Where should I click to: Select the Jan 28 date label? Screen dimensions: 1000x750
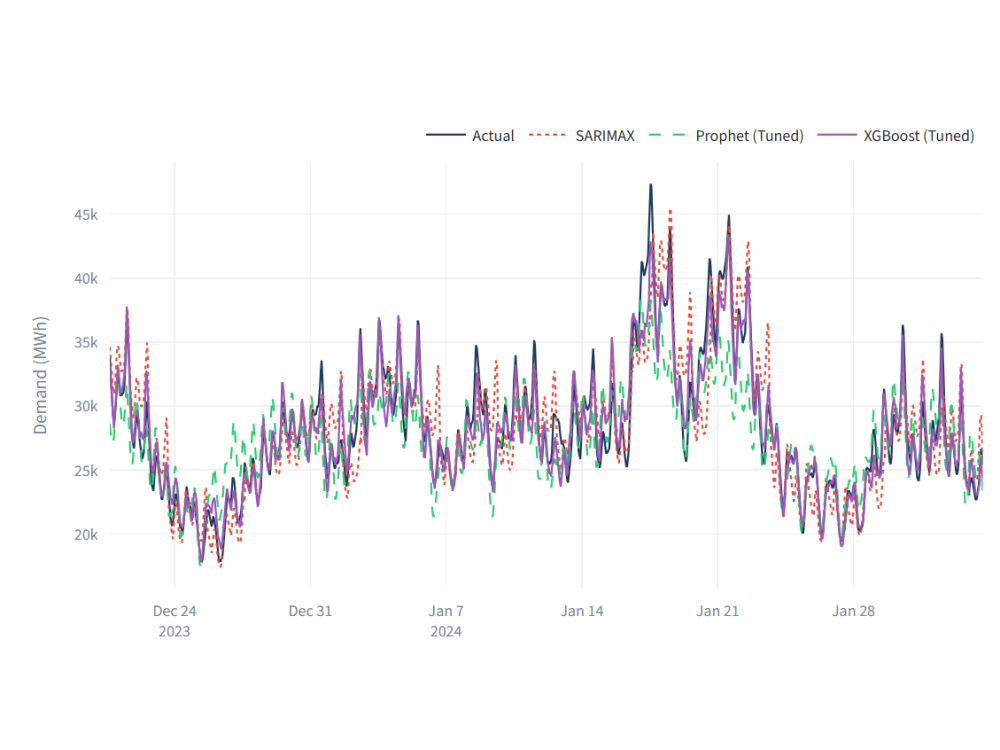click(854, 610)
